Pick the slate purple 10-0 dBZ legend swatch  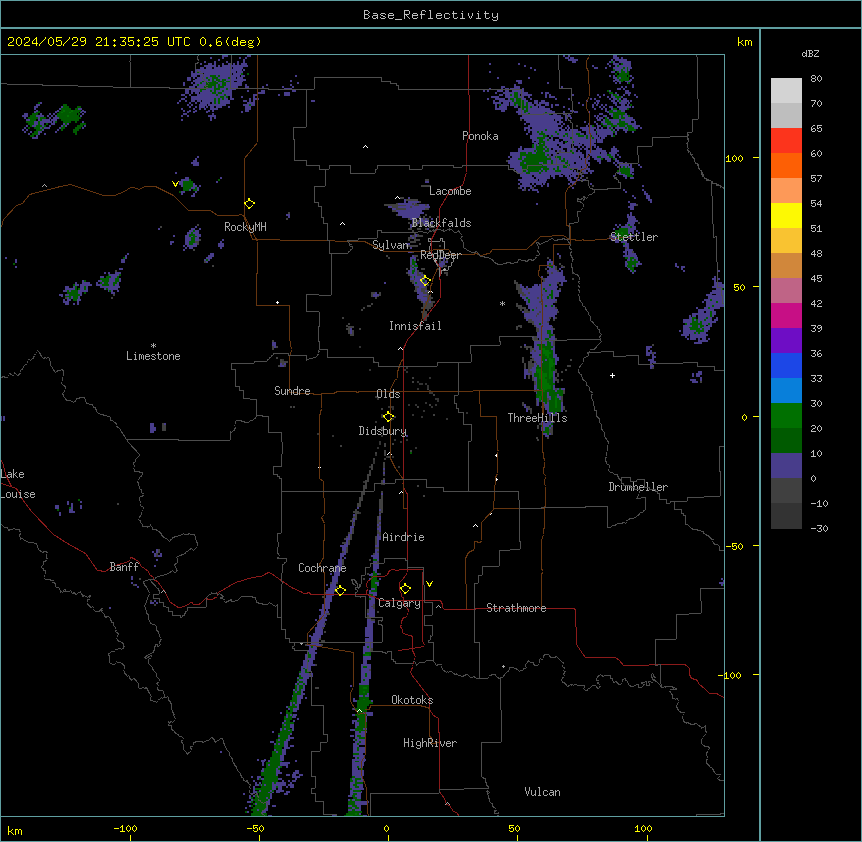[786, 466]
